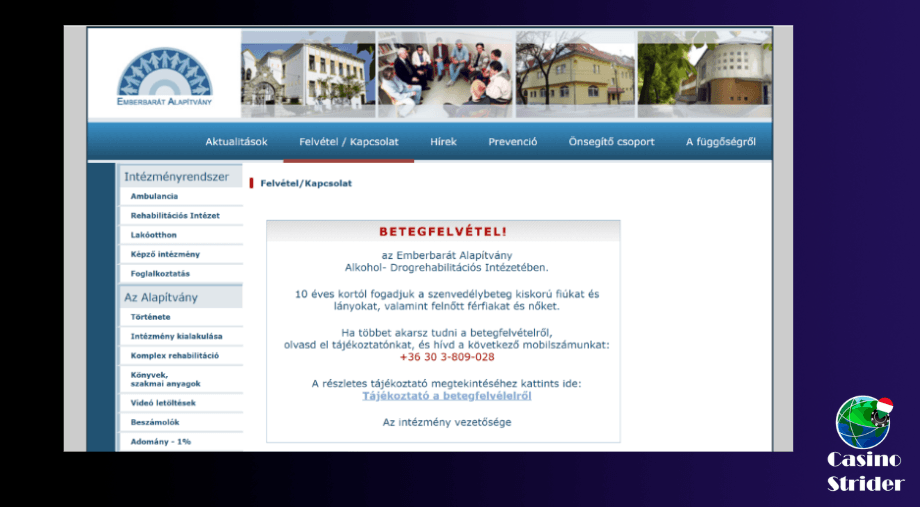Go to the Hírek menu item
The width and height of the screenshot is (920, 507).
point(443,142)
